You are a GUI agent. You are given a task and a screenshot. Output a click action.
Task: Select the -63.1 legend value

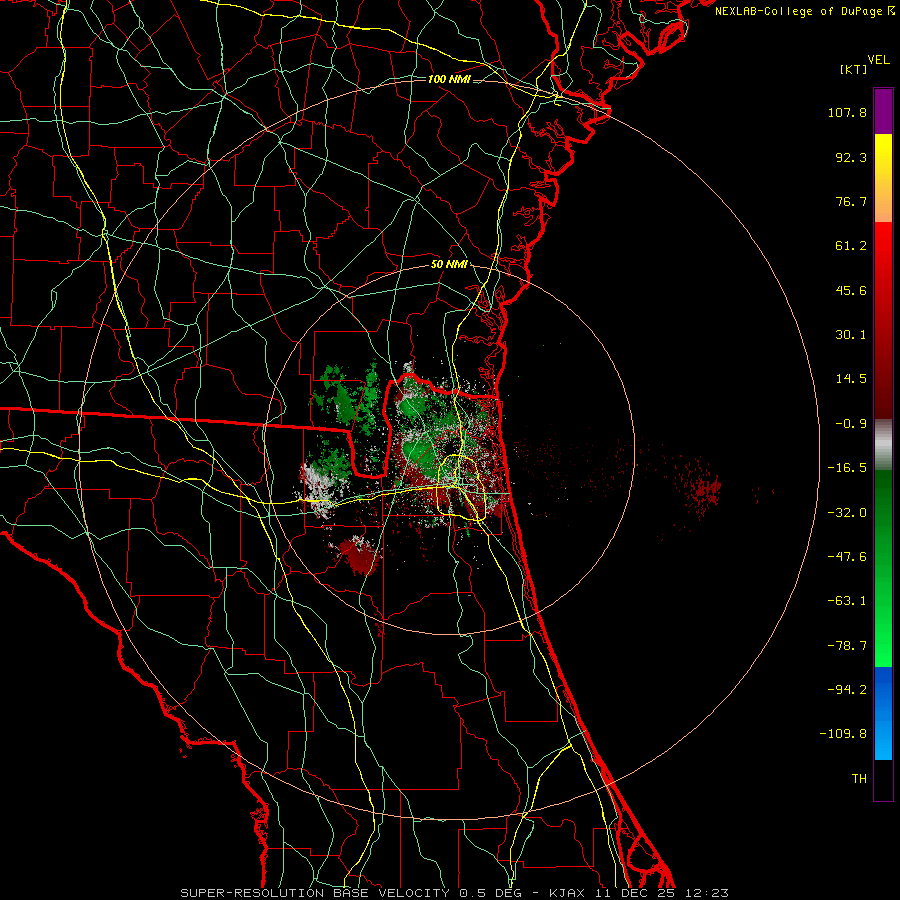tap(847, 601)
